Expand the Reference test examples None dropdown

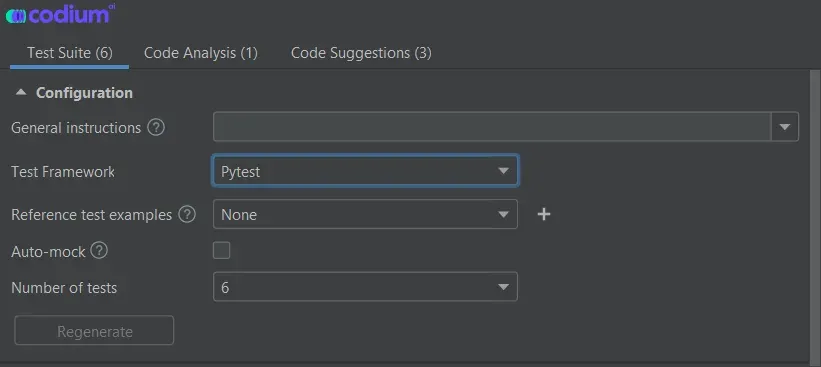365,214
